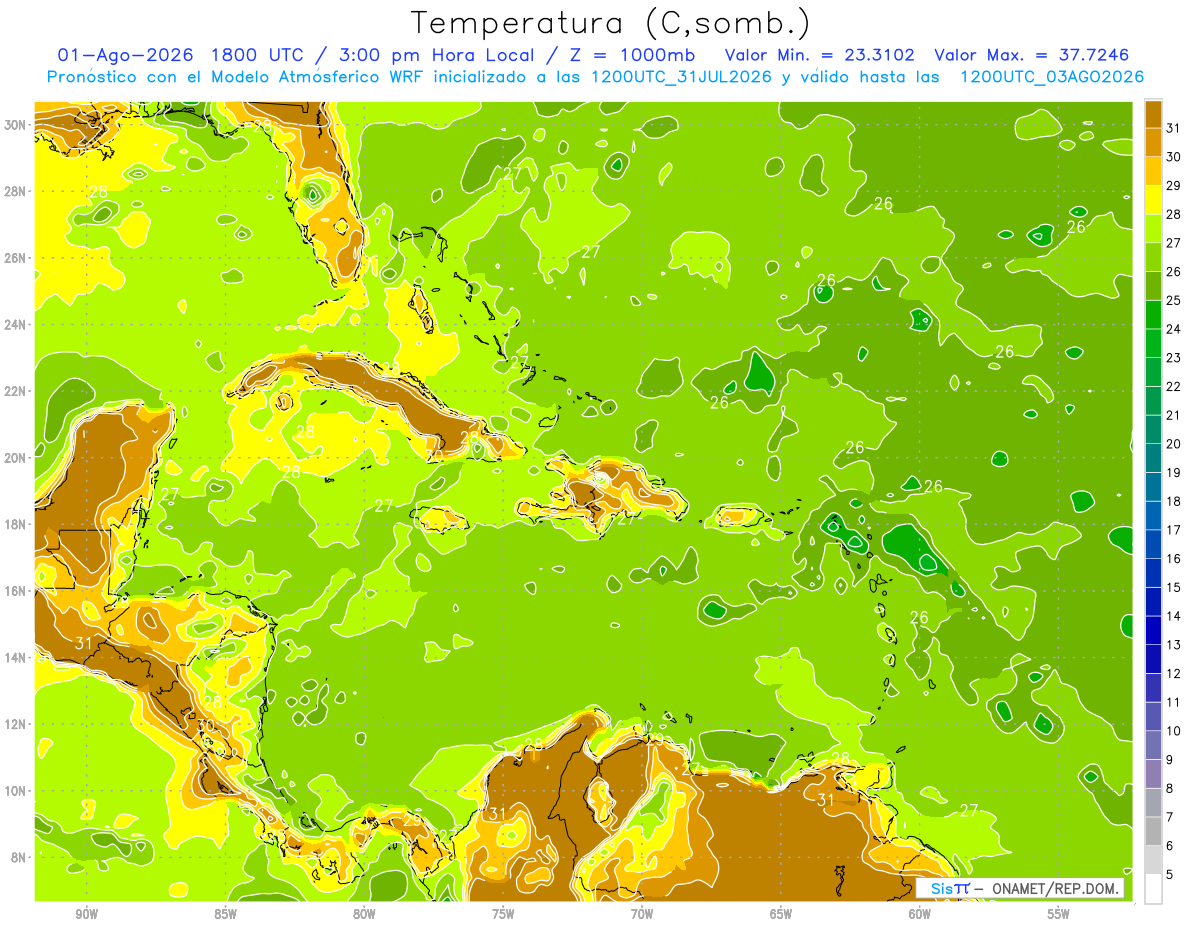Select the white swatch below the 5 label

pyautogui.click(x=1153, y=889)
